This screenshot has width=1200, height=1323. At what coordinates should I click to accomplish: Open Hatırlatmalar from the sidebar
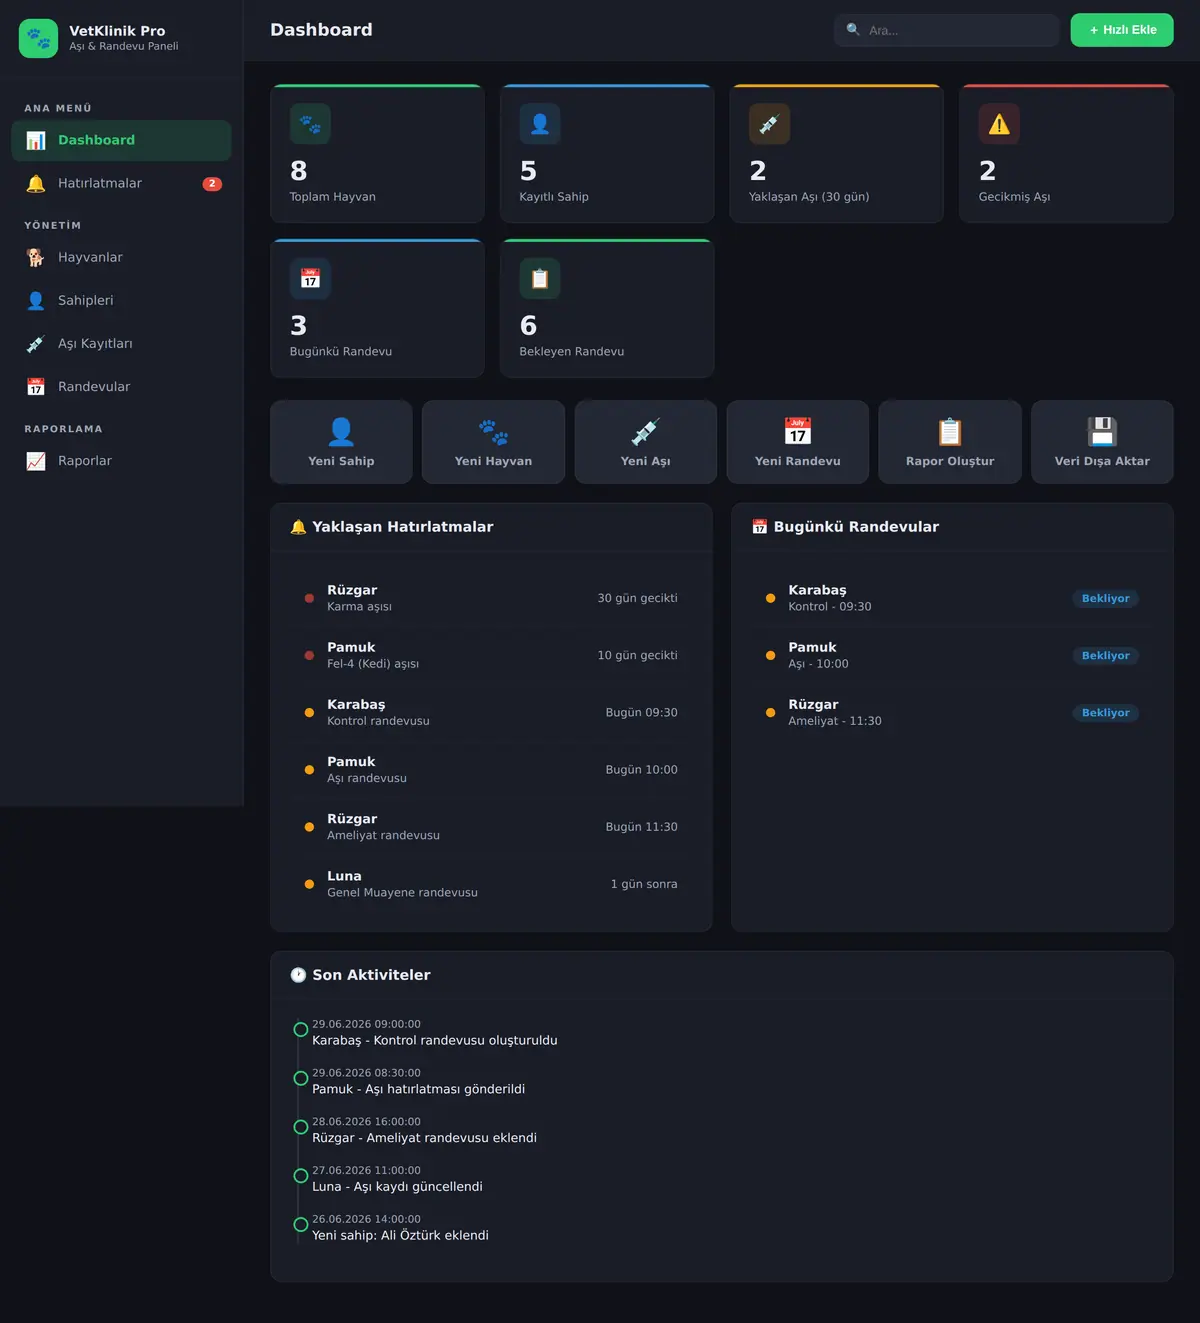coord(121,183)
